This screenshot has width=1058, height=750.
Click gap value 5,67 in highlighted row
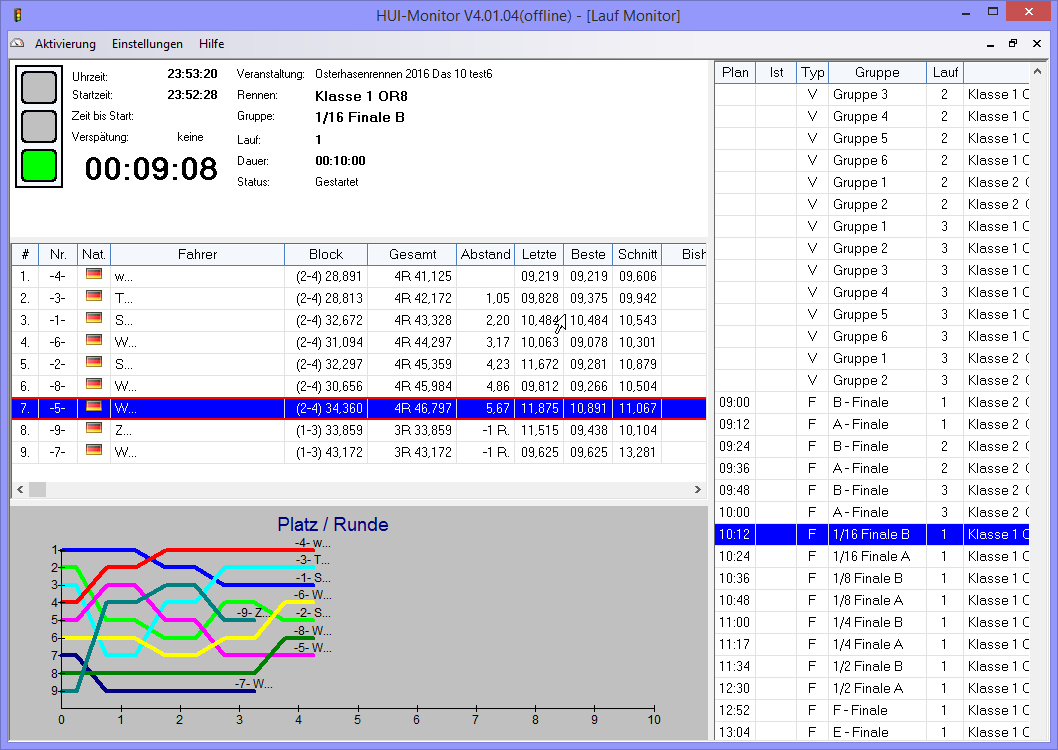point(497,408)
